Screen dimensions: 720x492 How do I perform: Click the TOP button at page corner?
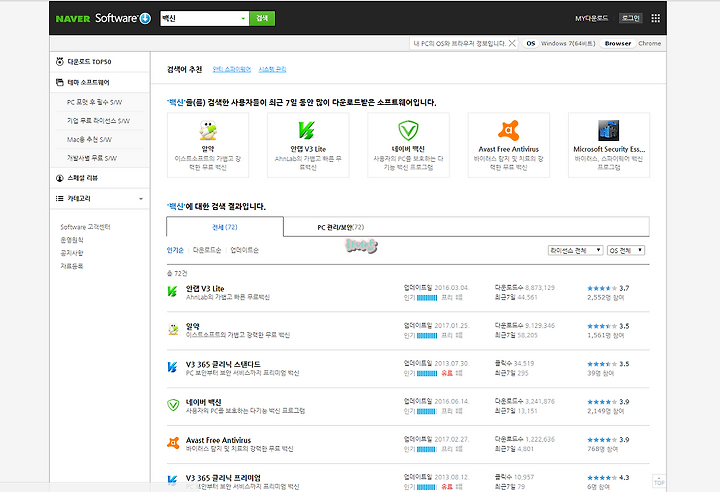tap(659, 481)
